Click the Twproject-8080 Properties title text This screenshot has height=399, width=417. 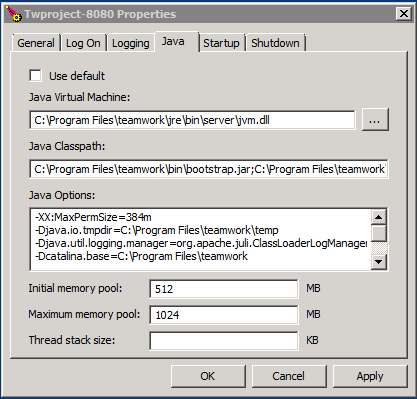tap(100, 14)
